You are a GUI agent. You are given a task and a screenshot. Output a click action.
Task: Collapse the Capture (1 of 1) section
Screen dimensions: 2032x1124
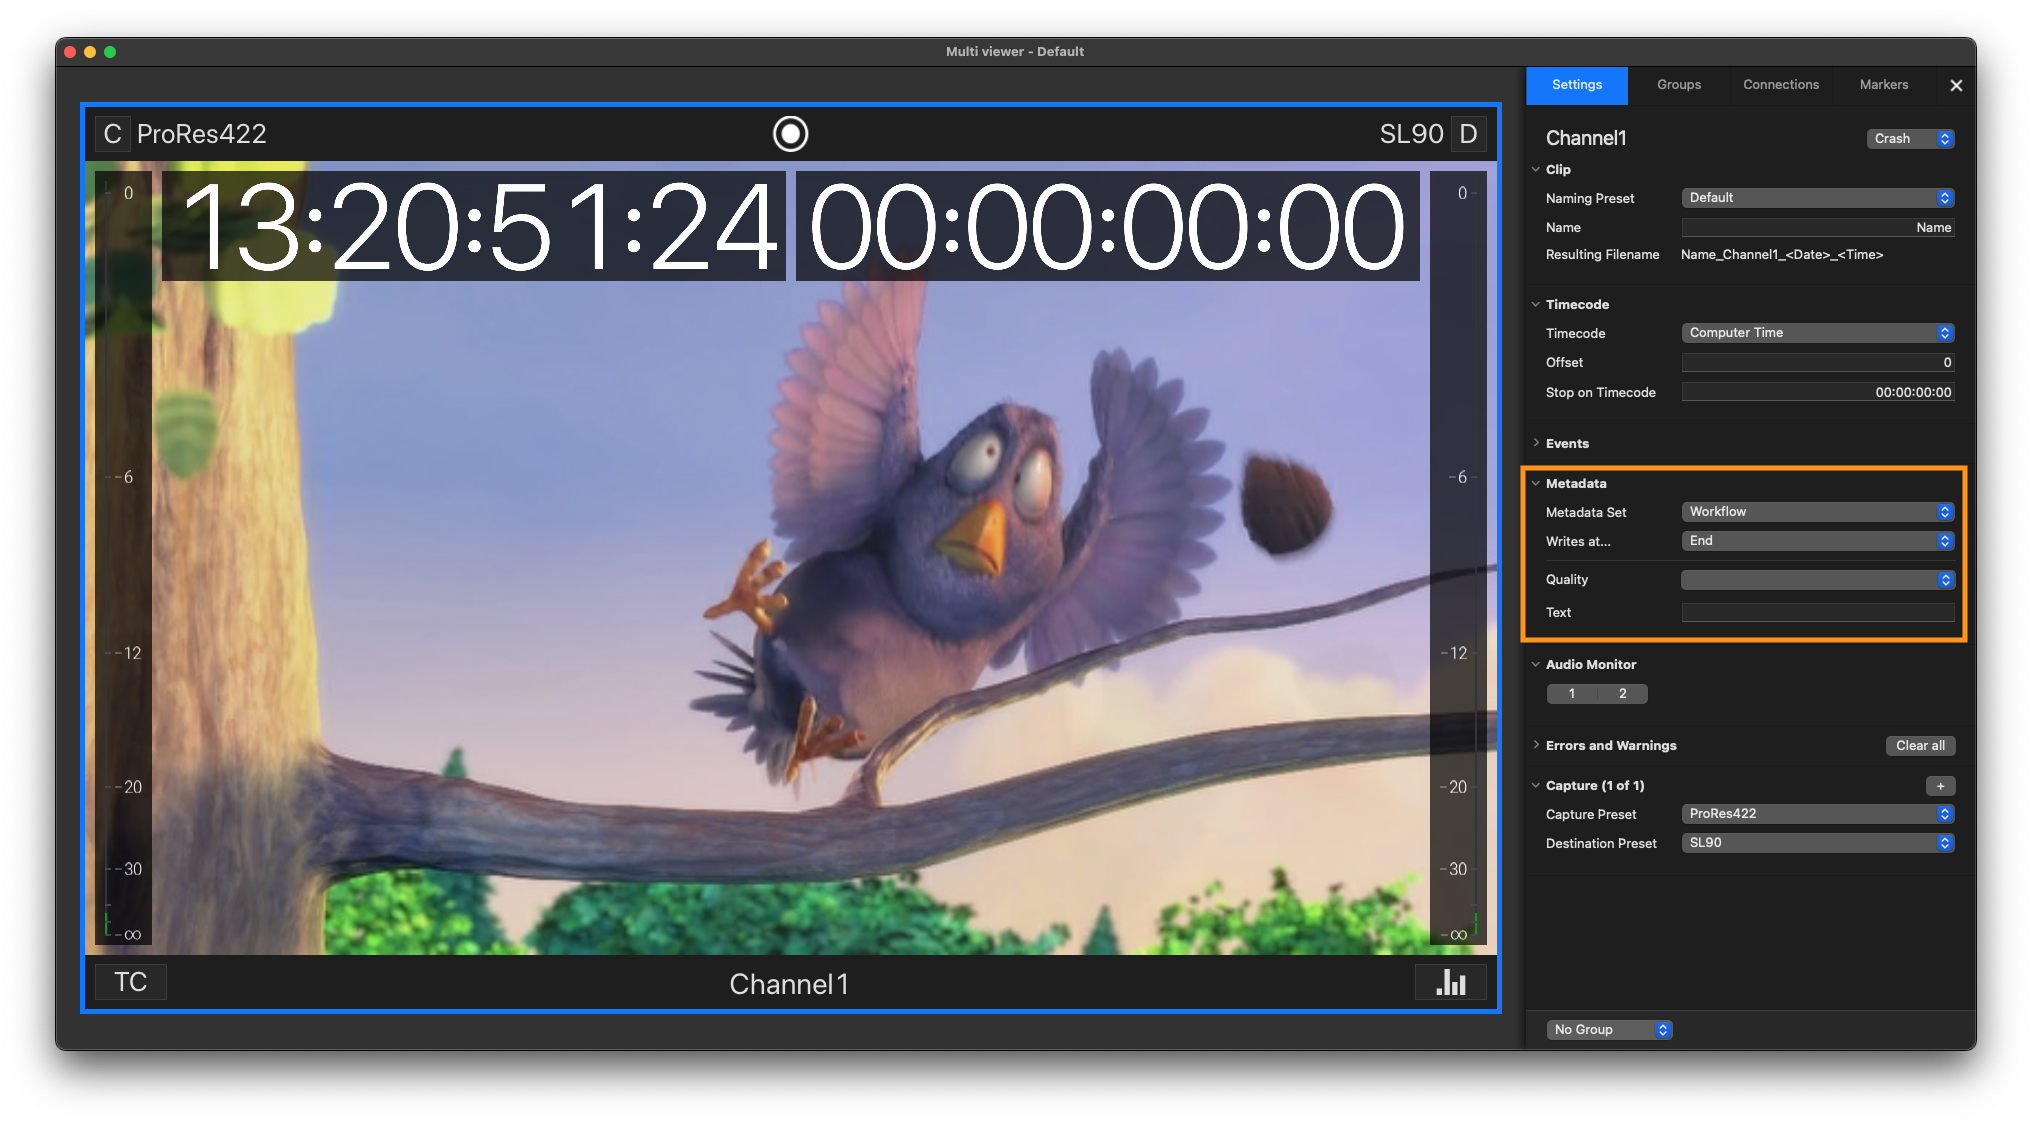tap(1536, 785)
